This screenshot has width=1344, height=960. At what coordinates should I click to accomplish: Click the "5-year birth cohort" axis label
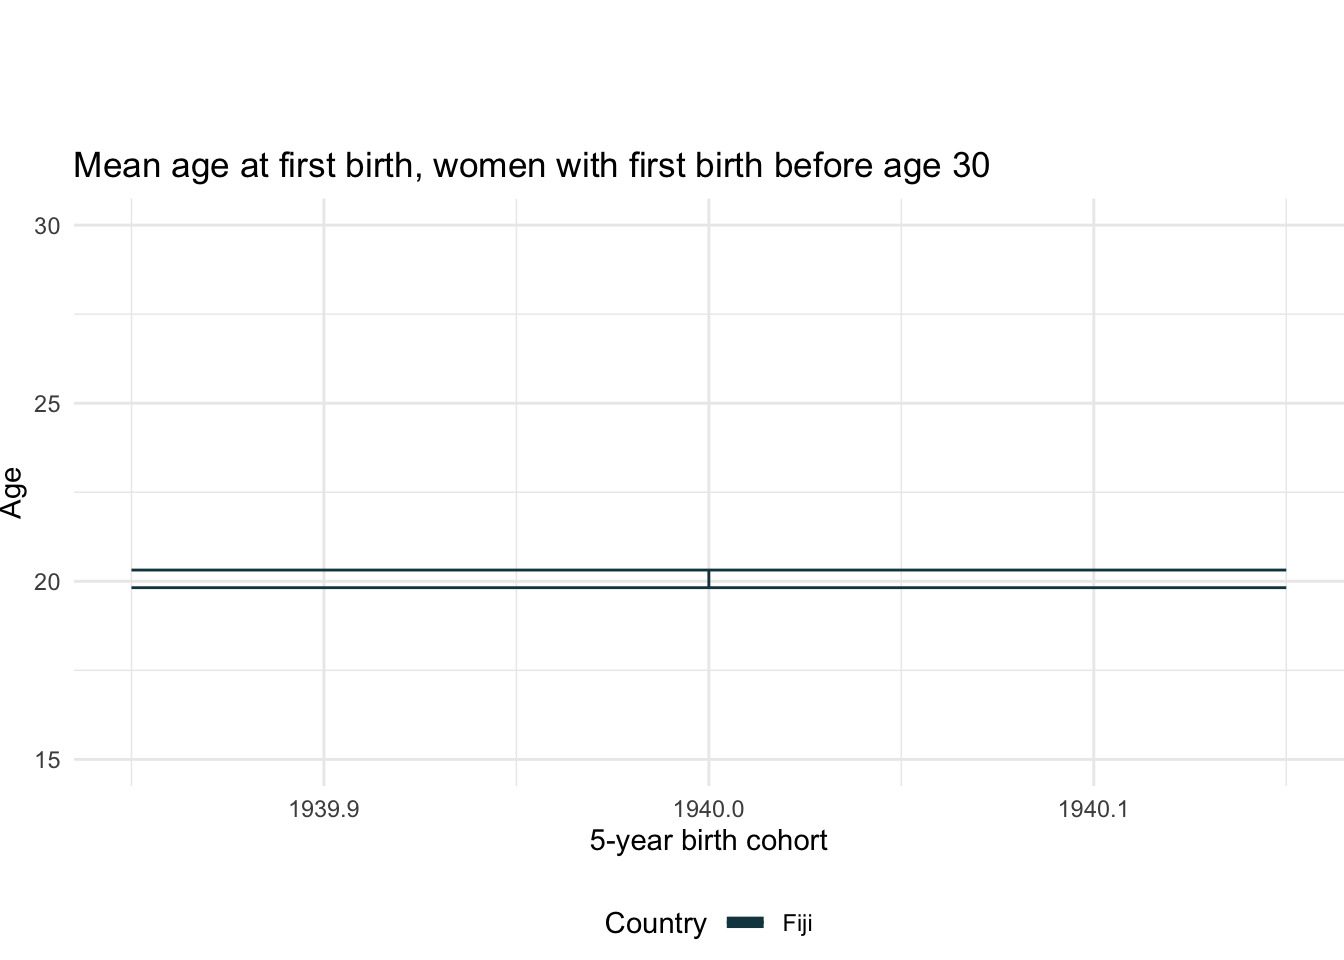708,840
